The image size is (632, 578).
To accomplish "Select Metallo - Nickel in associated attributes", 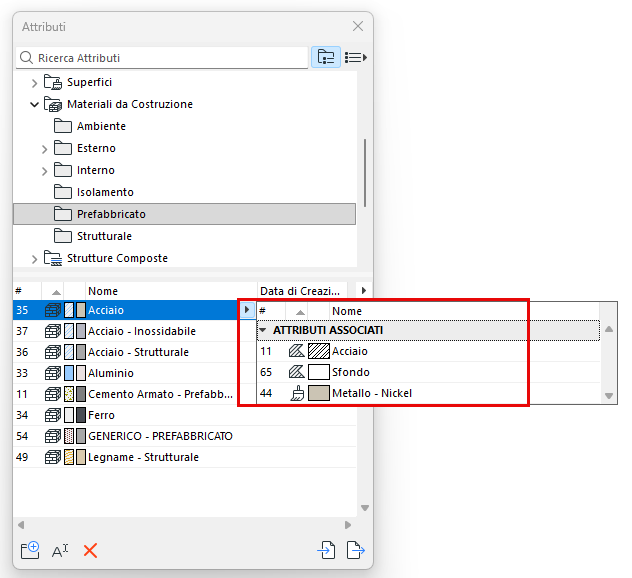I will pyautogui.click(x=428, y=393).
